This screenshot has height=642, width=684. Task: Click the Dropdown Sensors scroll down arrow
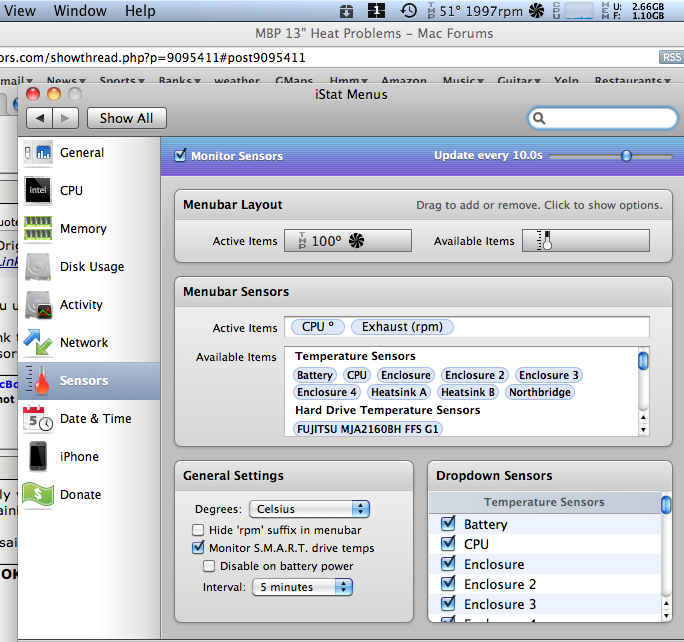(x=666, y=616)
